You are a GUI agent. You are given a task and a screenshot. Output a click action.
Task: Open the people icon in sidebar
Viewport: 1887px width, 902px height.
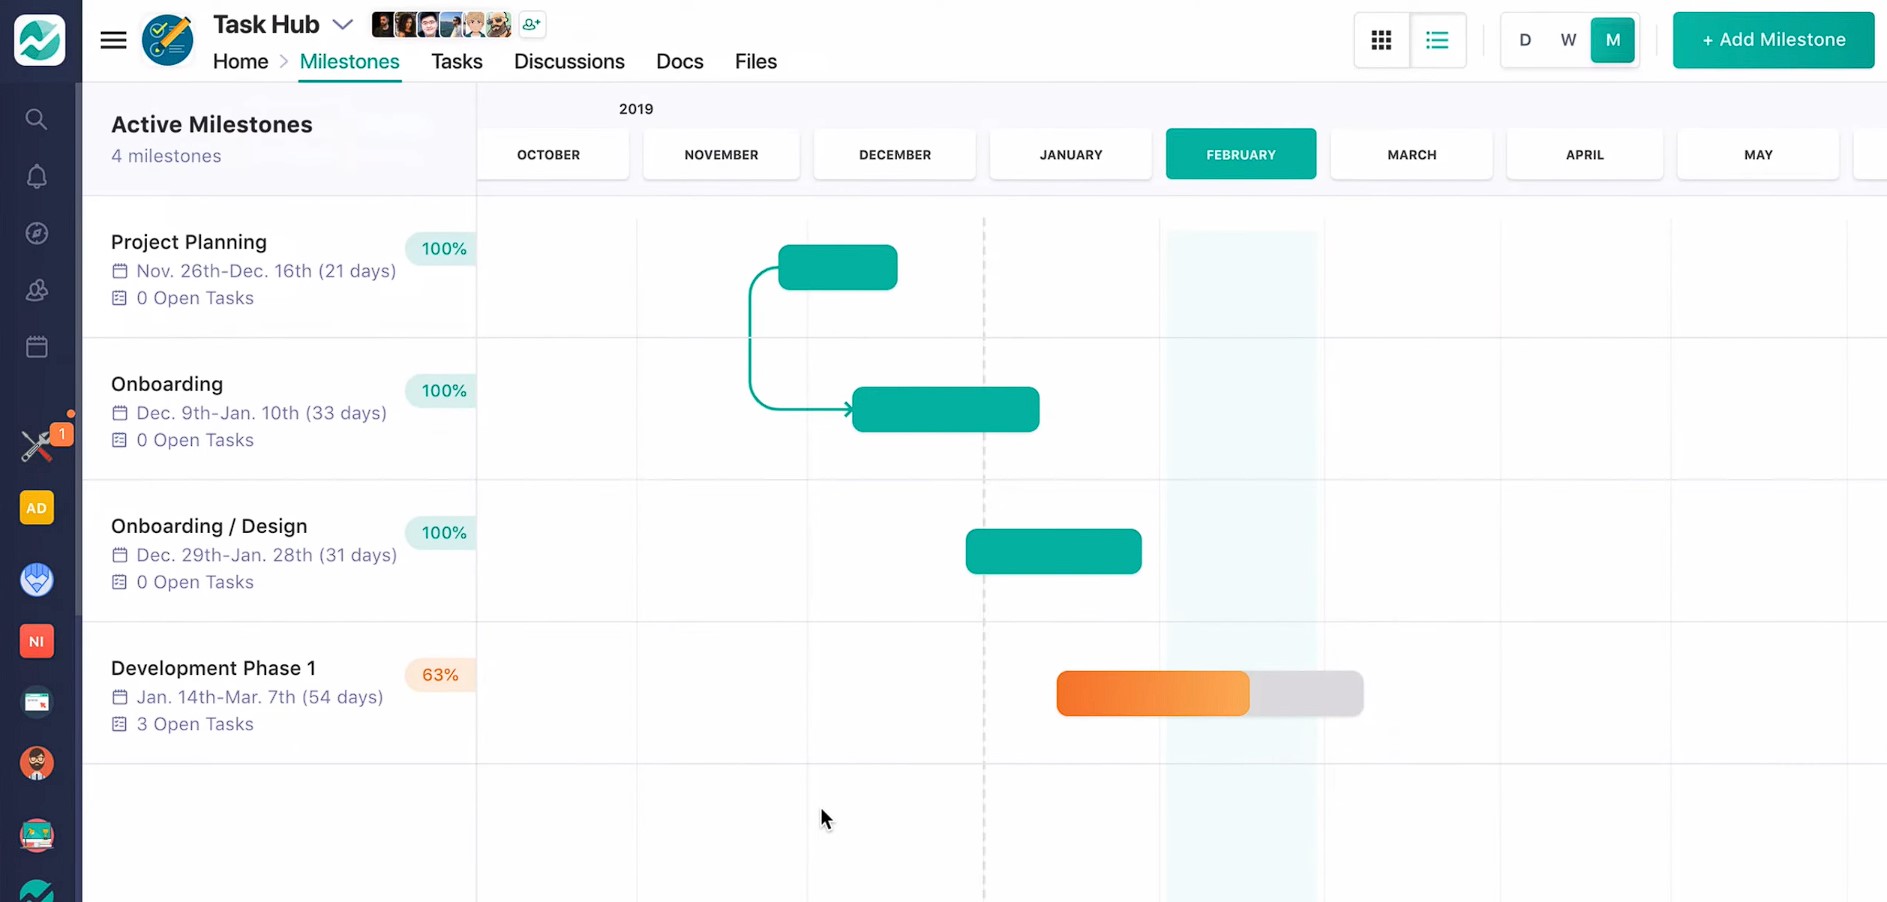point(36,290)
